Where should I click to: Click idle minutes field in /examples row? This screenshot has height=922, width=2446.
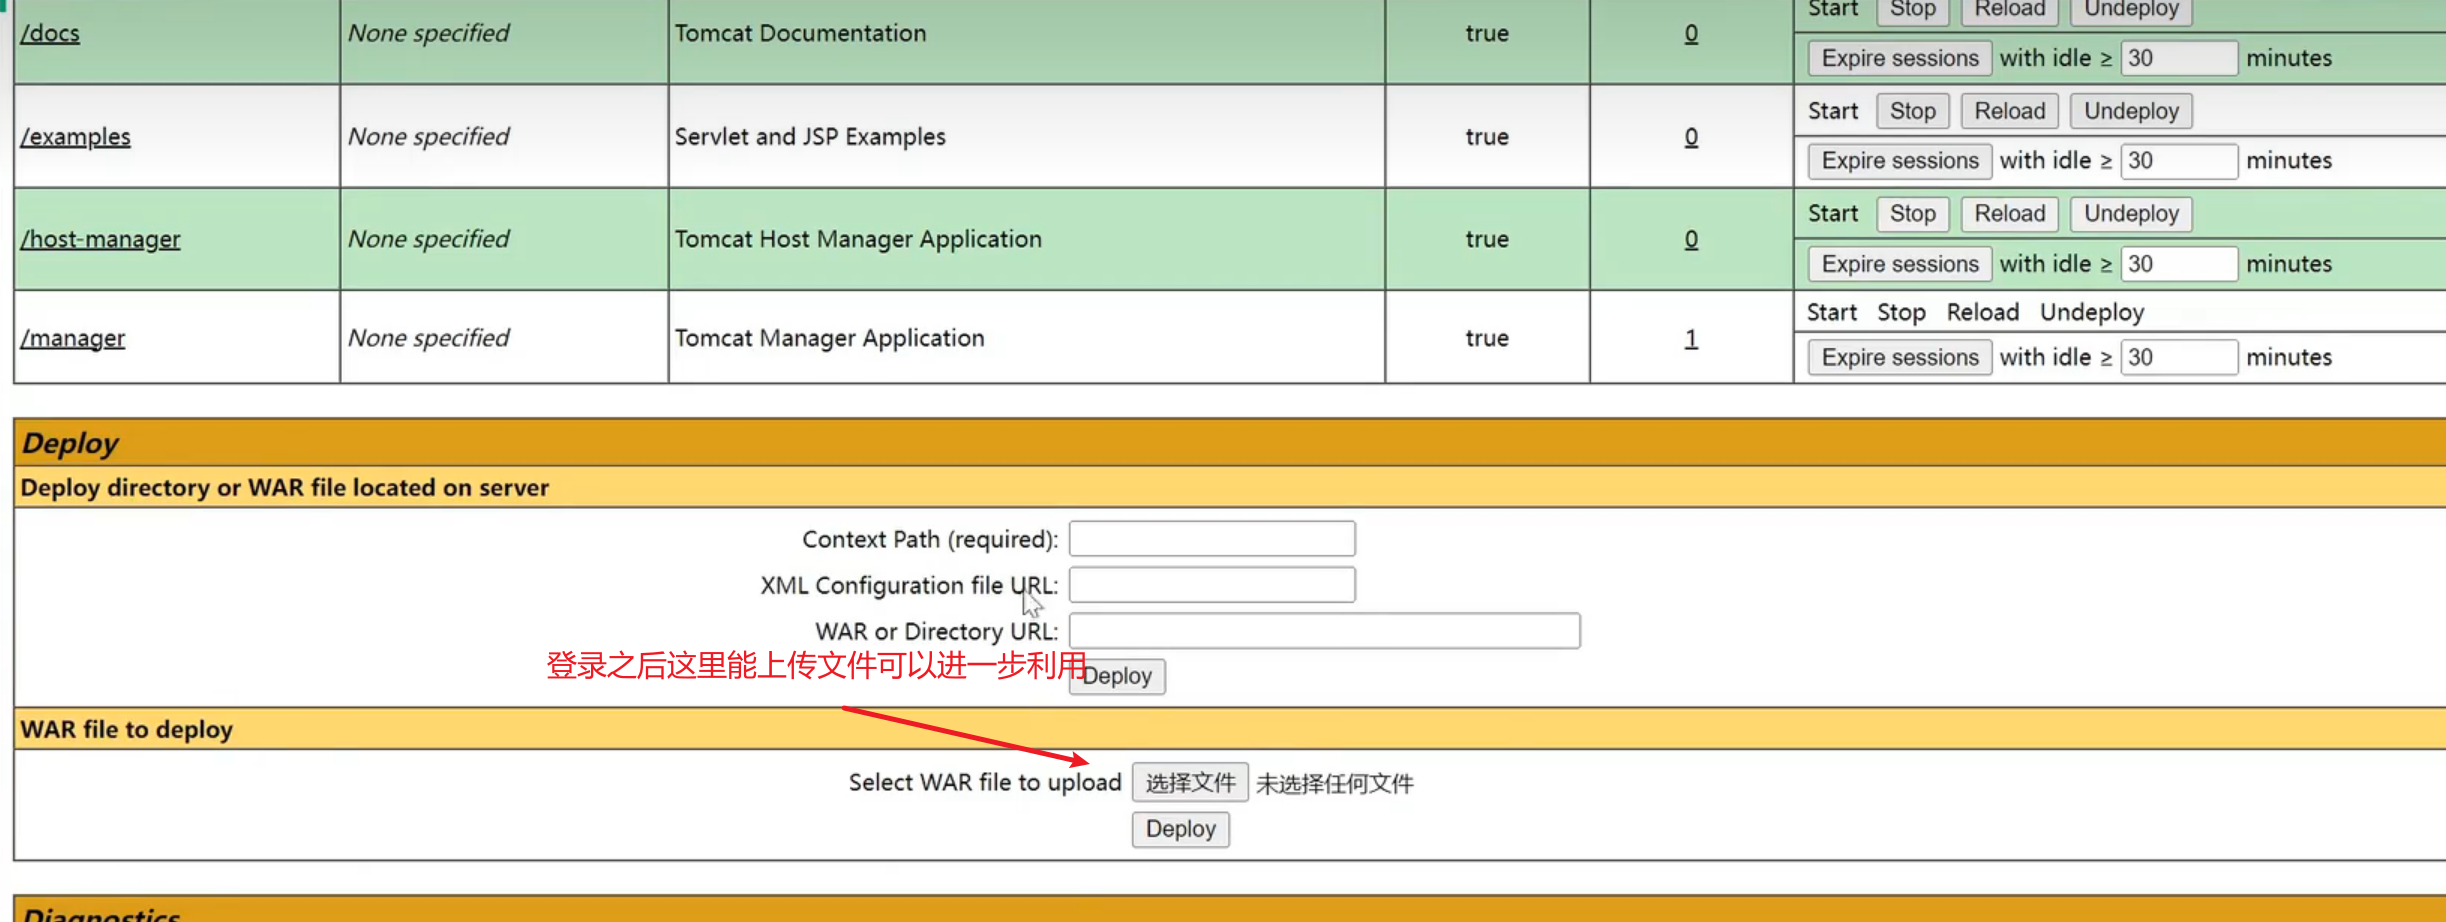pos(2178,161)
